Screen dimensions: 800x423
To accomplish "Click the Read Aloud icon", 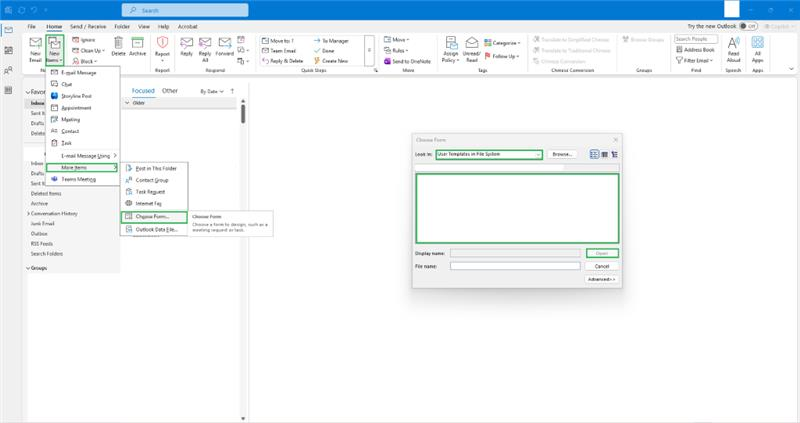I will pos(733,43).
